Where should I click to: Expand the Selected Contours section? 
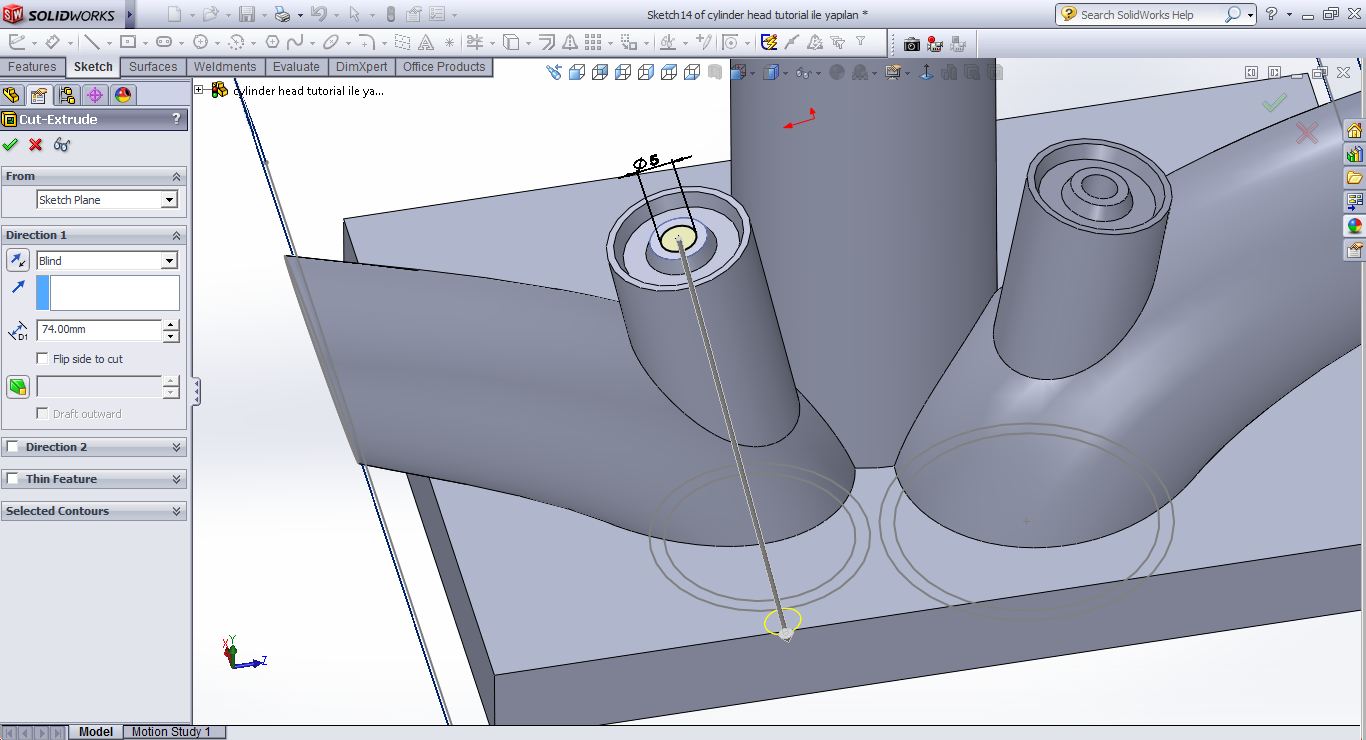coord(177,511)
